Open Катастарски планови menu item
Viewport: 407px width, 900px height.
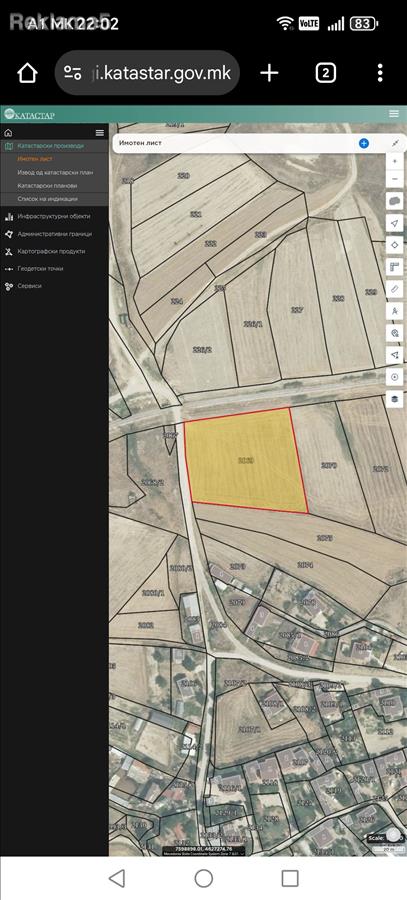[x=47, y=185]
